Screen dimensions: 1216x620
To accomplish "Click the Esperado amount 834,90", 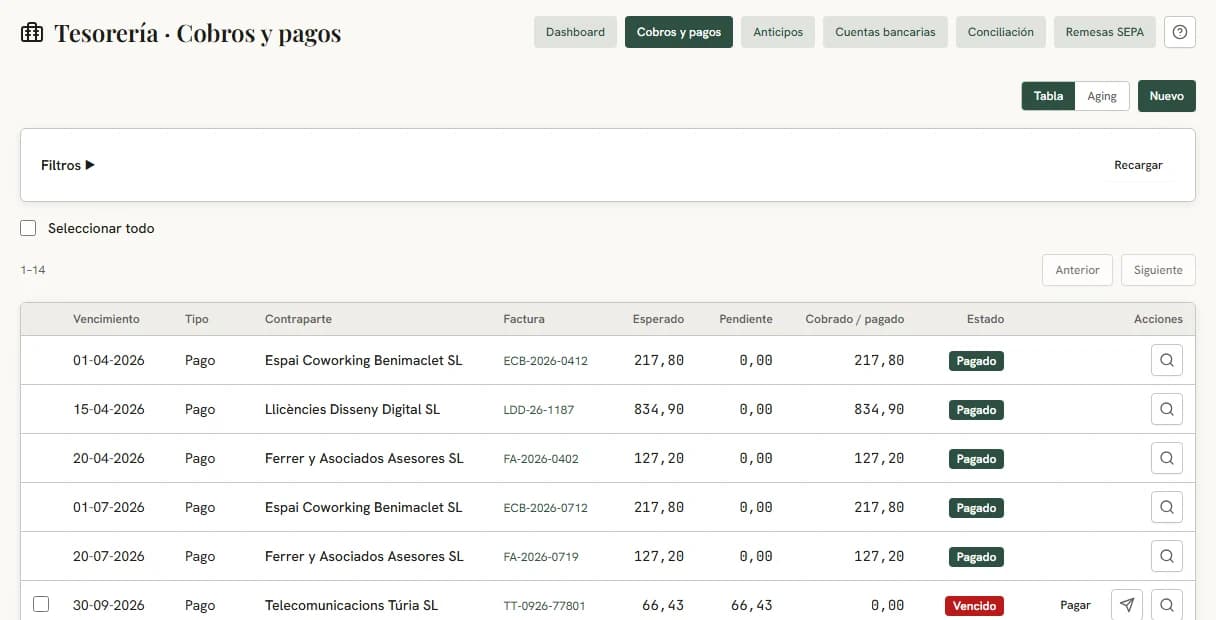I will coord(659,409).
